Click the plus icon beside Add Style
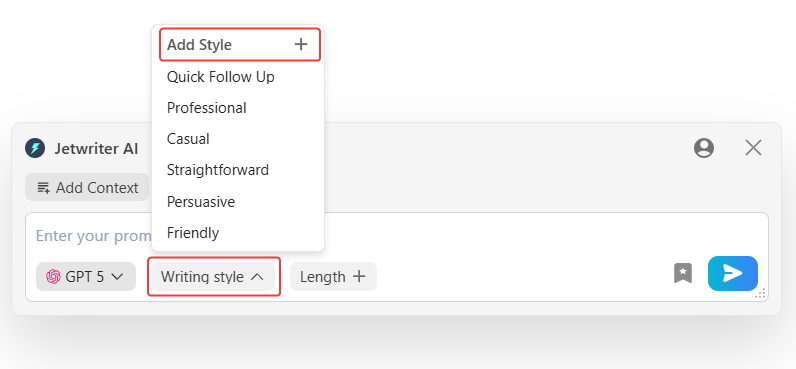Screen dimensions: 796x369 pyautogui.click(x=301, y=45)
